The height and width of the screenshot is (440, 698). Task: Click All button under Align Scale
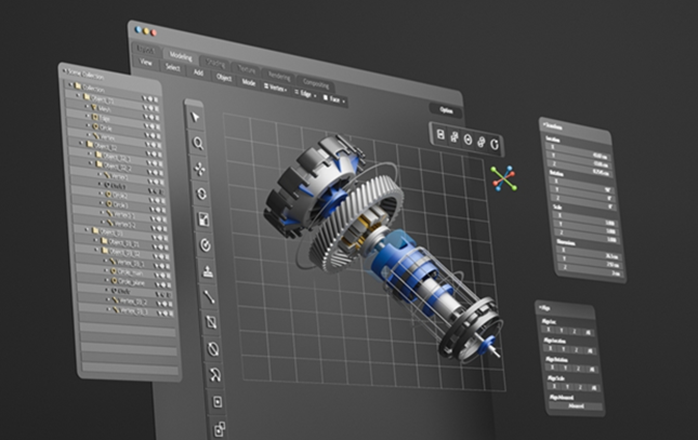[x=594, y=388]
